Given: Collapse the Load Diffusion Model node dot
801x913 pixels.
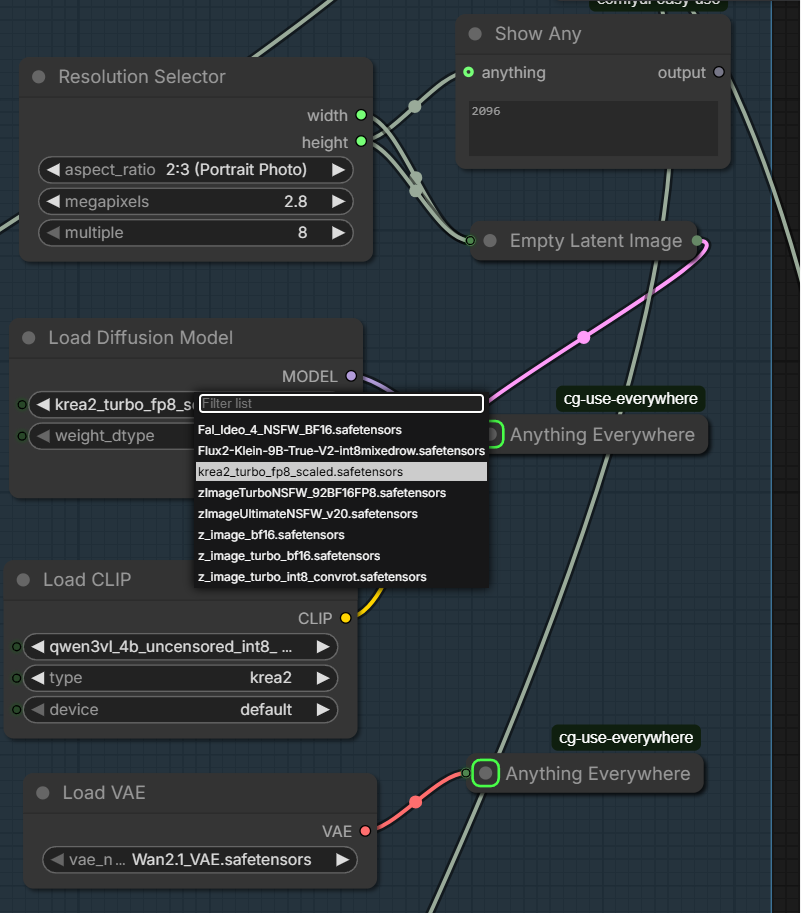Looking at the screenshot, I should 29,338.
